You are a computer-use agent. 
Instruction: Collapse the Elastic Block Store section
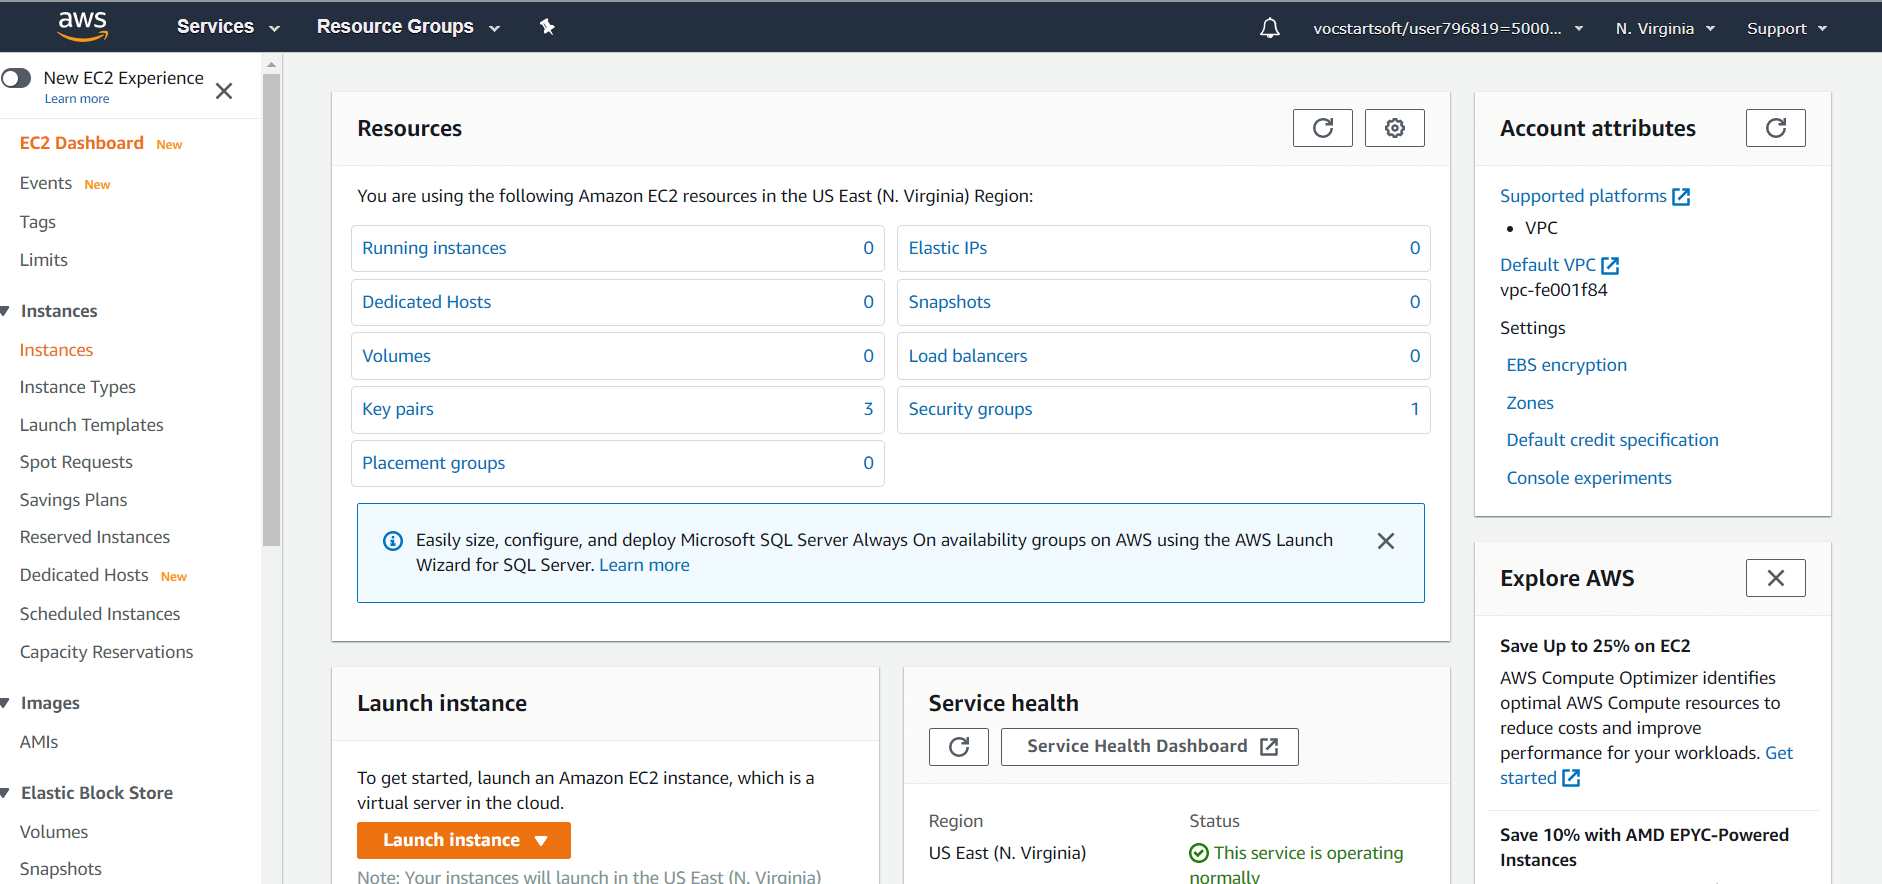[x=5, y=793]
